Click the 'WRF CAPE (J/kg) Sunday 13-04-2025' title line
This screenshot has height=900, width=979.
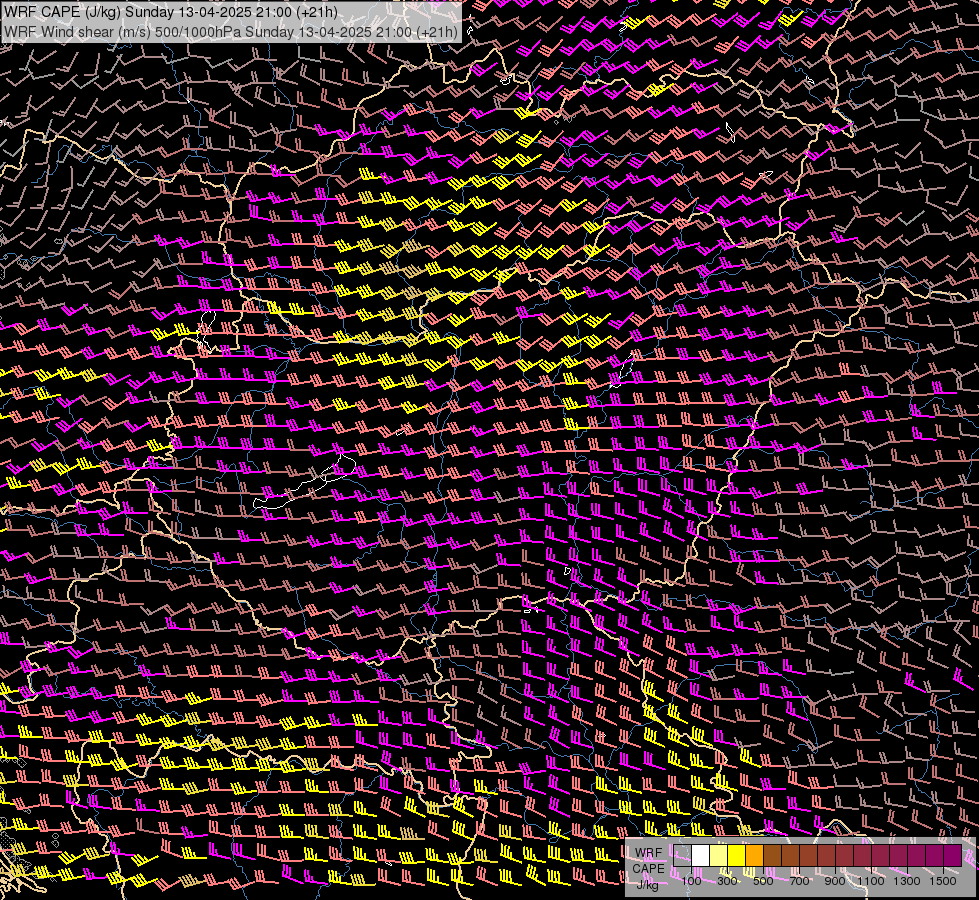point(170,12)
